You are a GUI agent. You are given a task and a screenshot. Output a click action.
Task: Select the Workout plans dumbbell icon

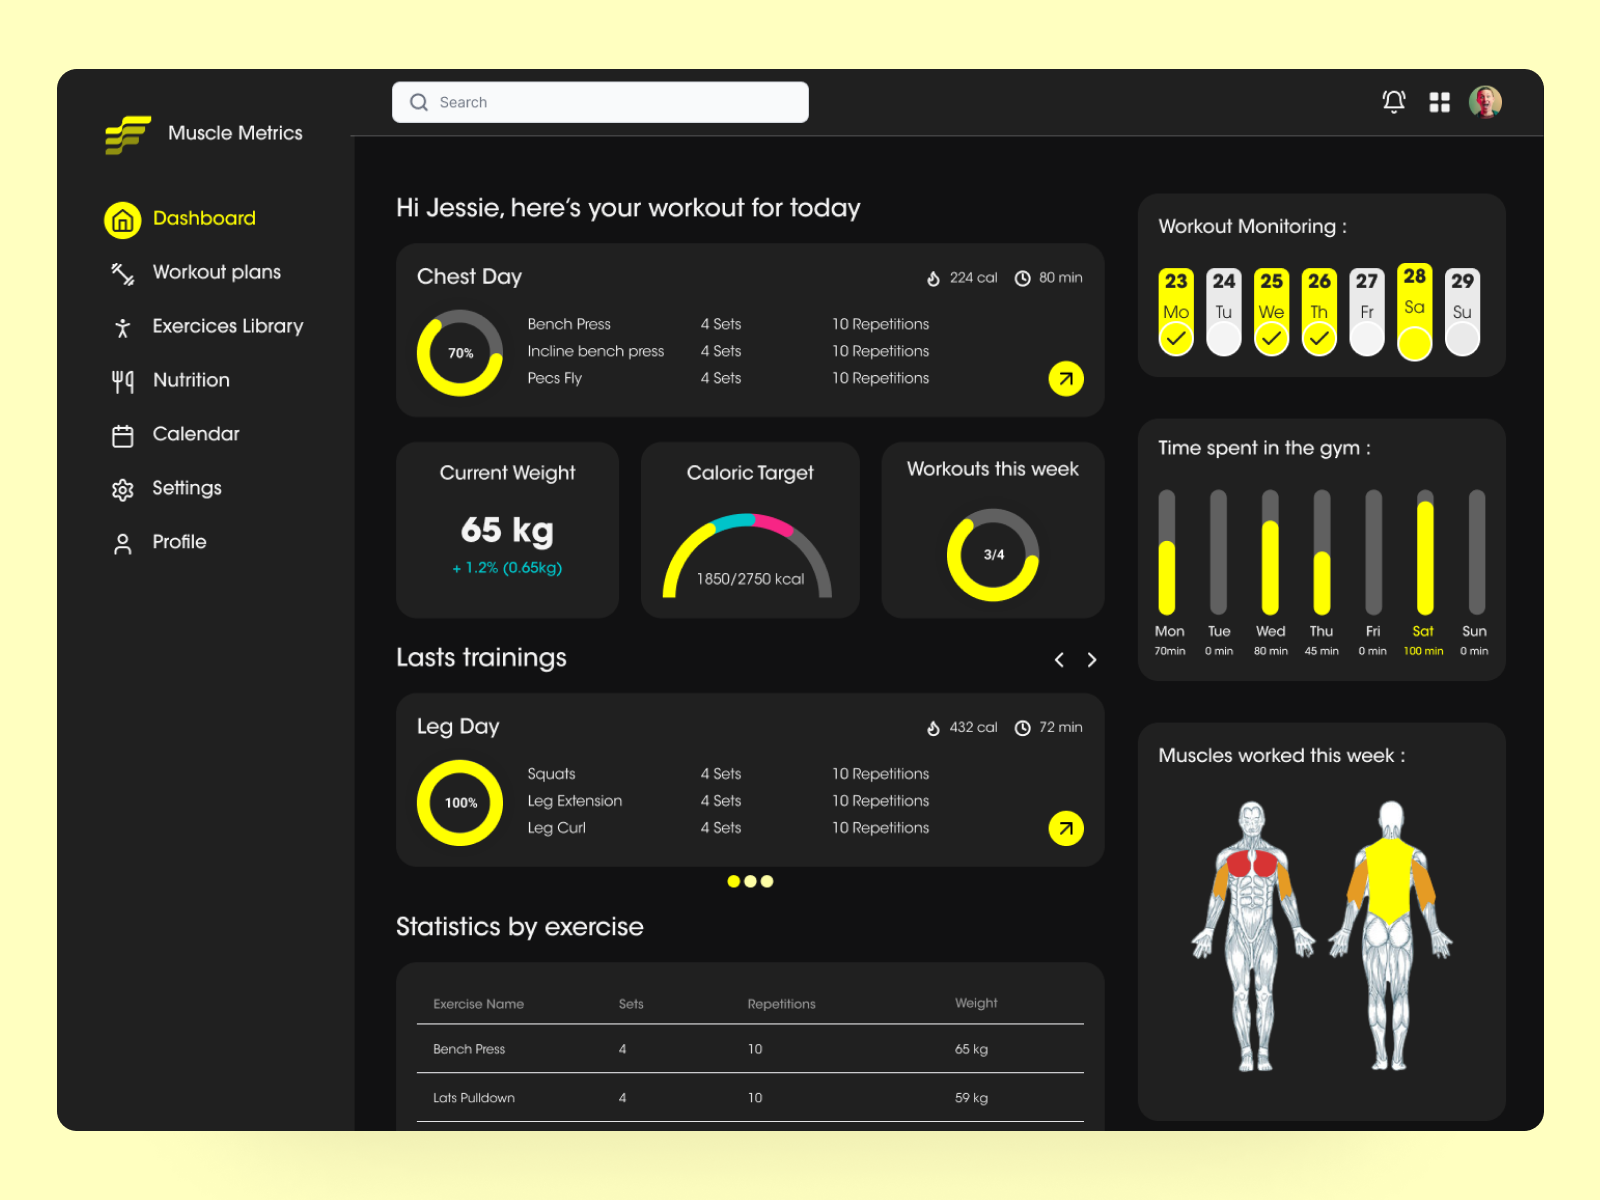point(122,272)
